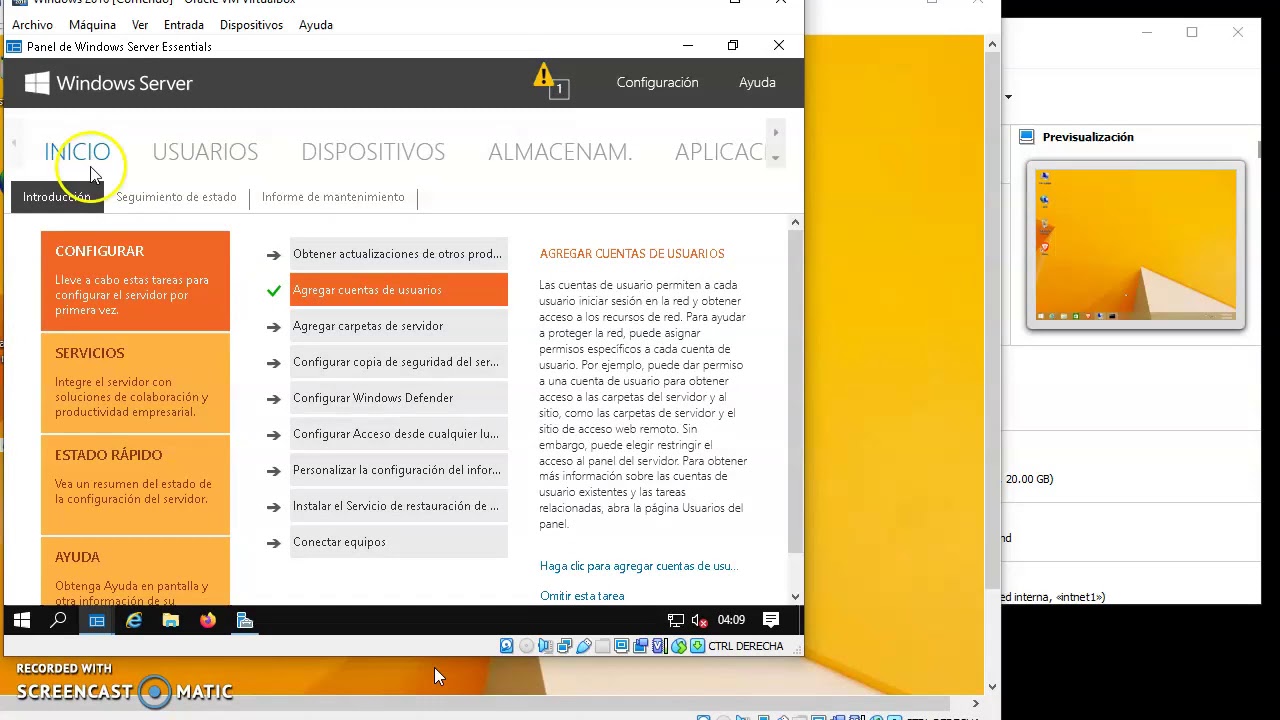Click the VirtualBox optical disc status icon
The image size is (1280, 720).
[526, 646]
